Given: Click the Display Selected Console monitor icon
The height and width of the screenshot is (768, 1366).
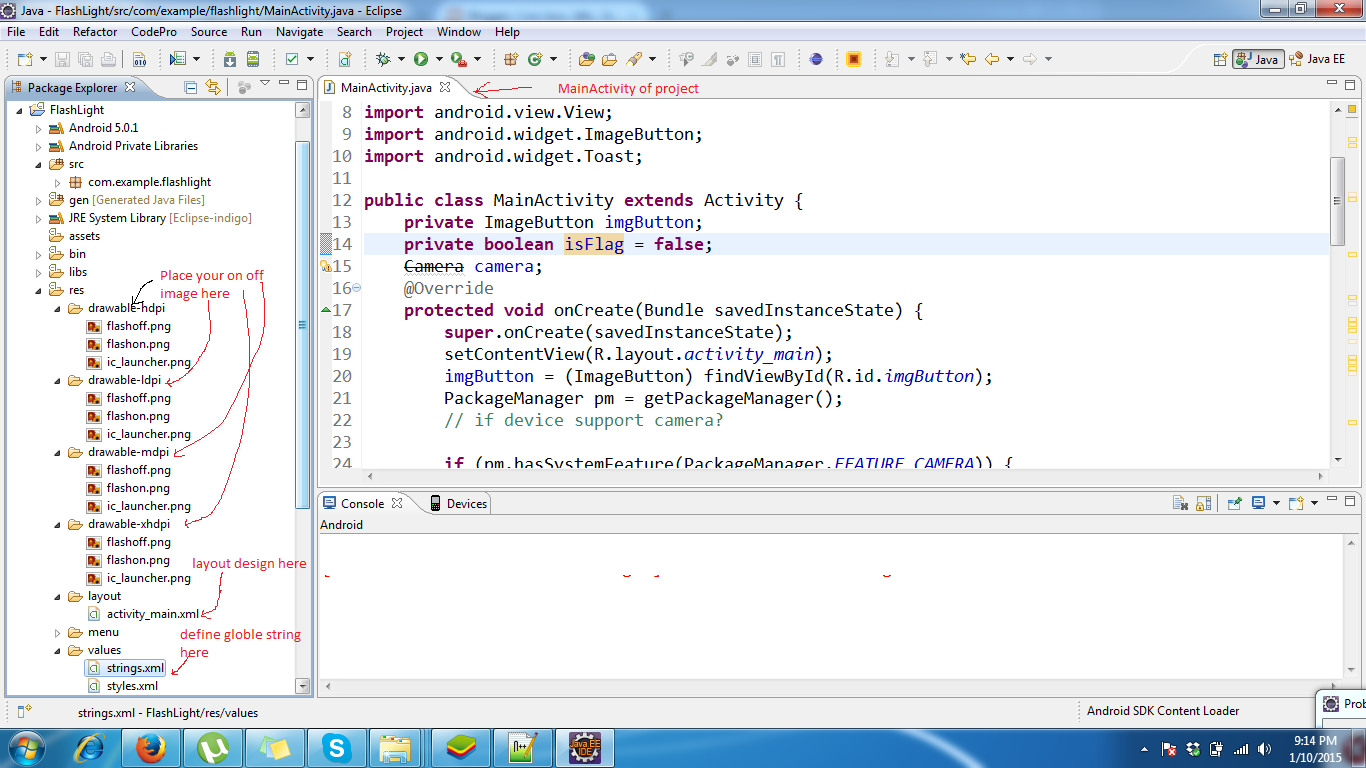Looking at the screenshot, I should 1259,503.
